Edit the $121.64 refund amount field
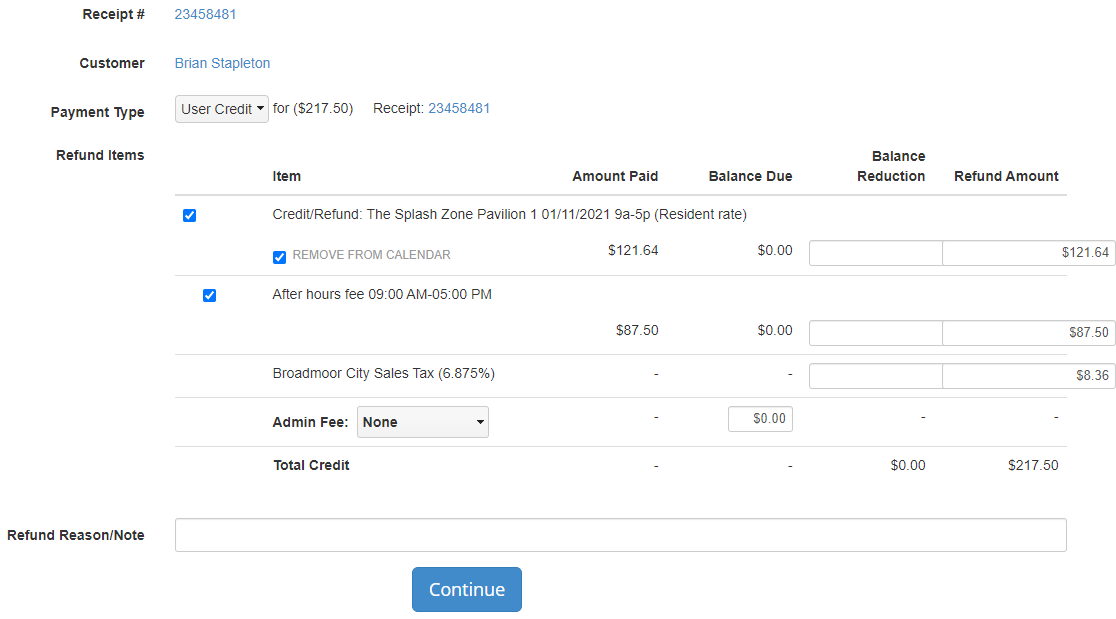Viewport: 1116px width, 619px height. coord(1028,253)
